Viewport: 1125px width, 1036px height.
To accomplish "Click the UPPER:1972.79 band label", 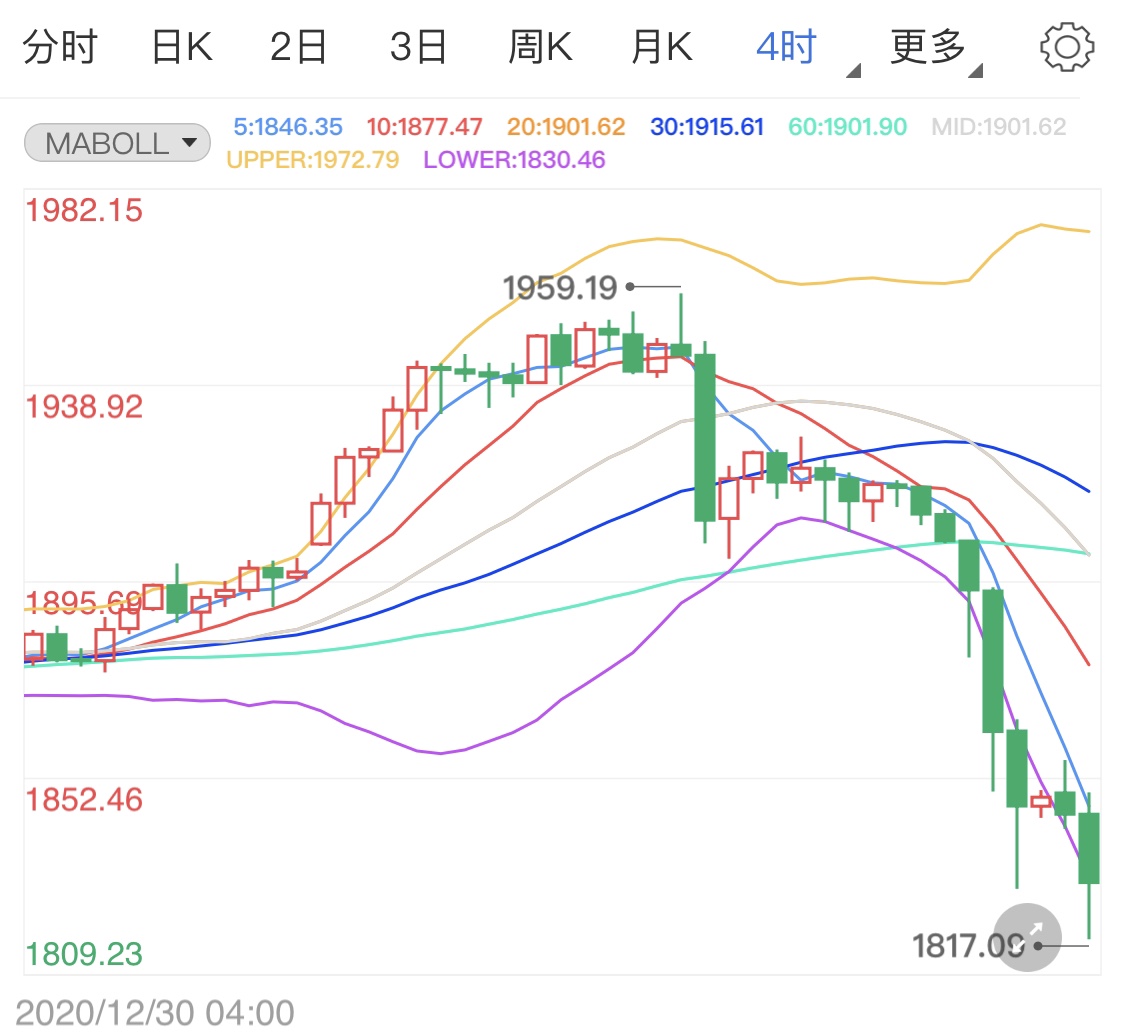I will 313,159.
